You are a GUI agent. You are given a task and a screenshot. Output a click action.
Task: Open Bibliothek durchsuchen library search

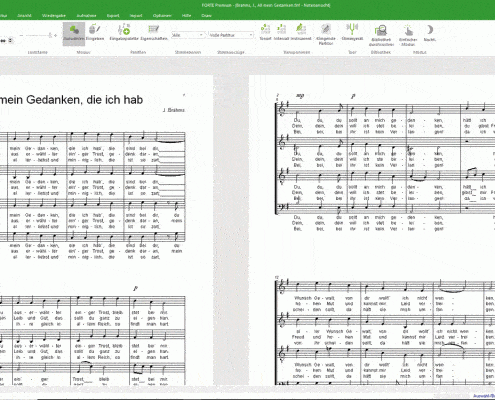pos(381,35)
